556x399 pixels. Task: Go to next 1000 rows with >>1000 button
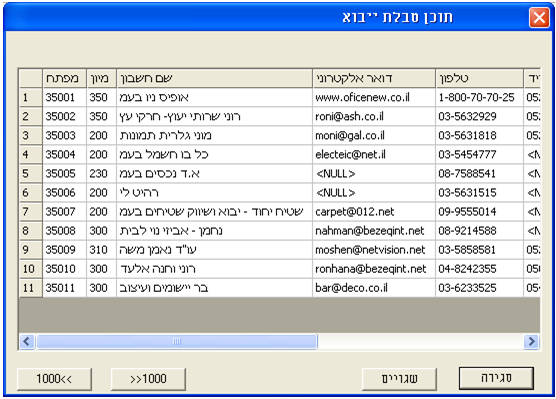[x=148, y=379]
